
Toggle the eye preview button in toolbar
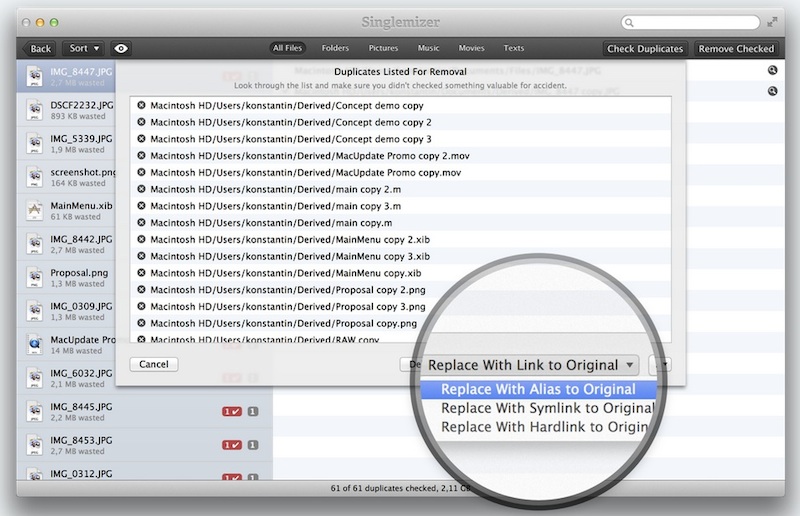click(122, 48)
